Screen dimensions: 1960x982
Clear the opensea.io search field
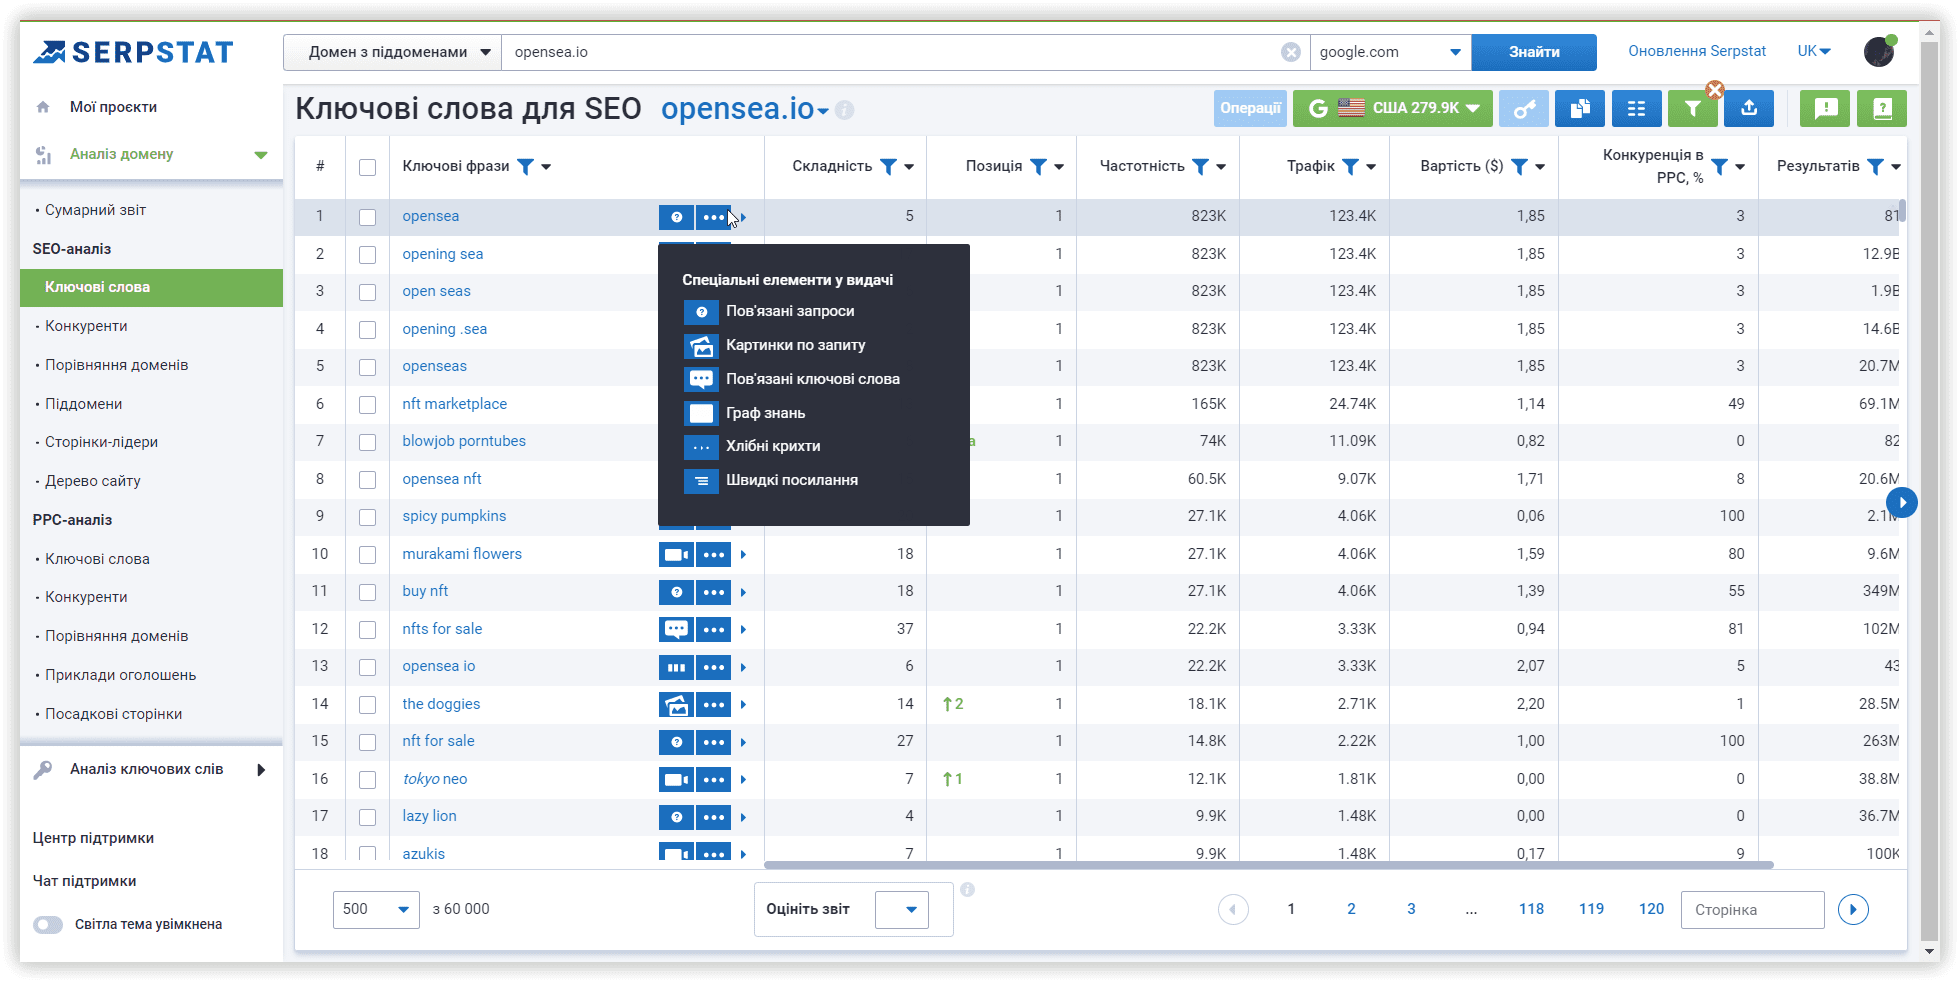tap(1291, 52)
